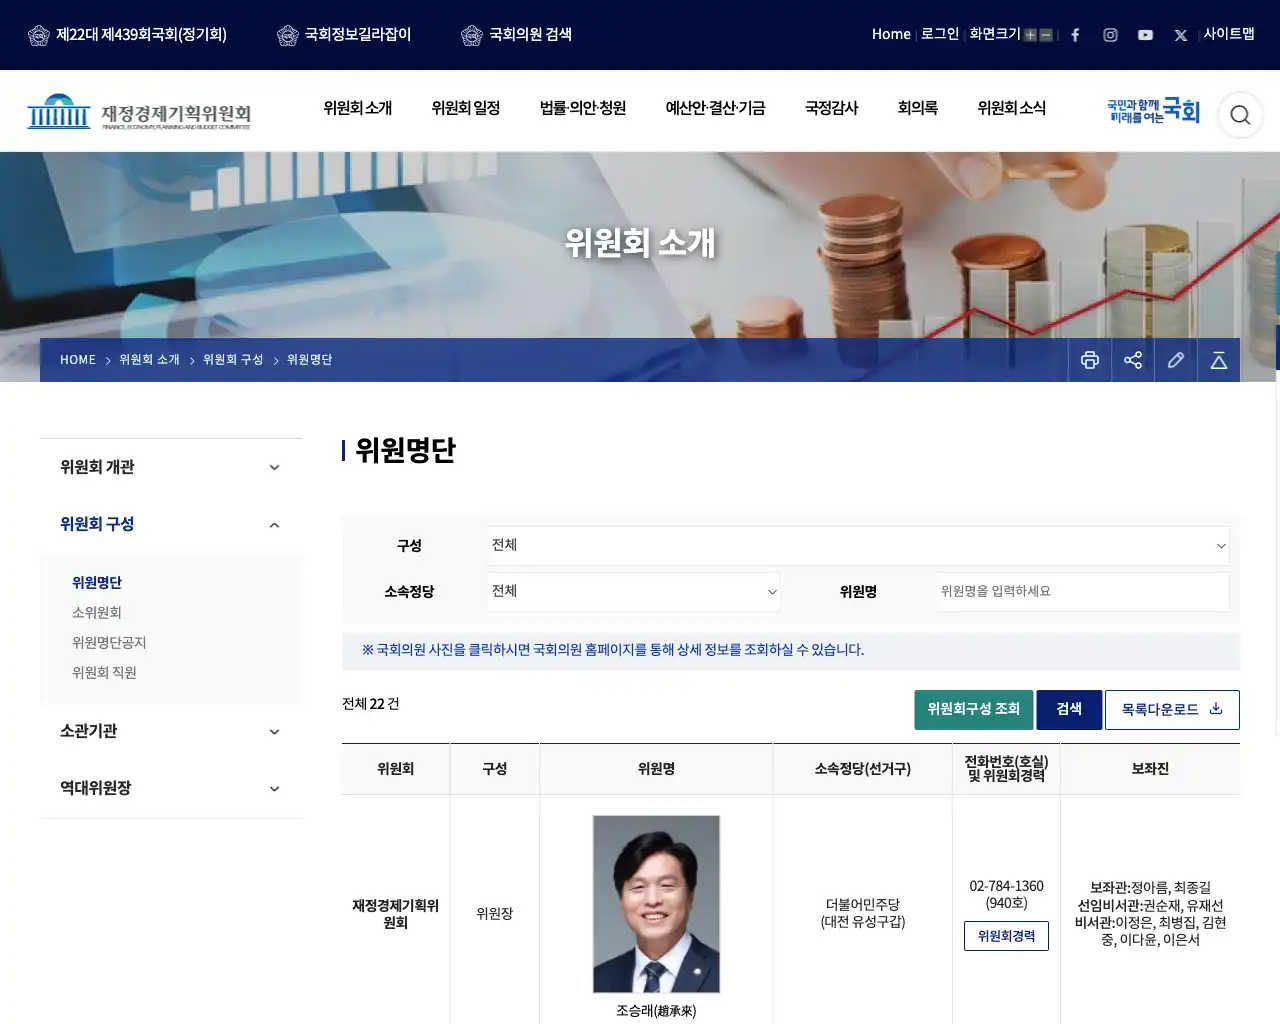Screen dimensions: 1280x1024
Task: Open the 로그인 link
Action: pos(940,34)
